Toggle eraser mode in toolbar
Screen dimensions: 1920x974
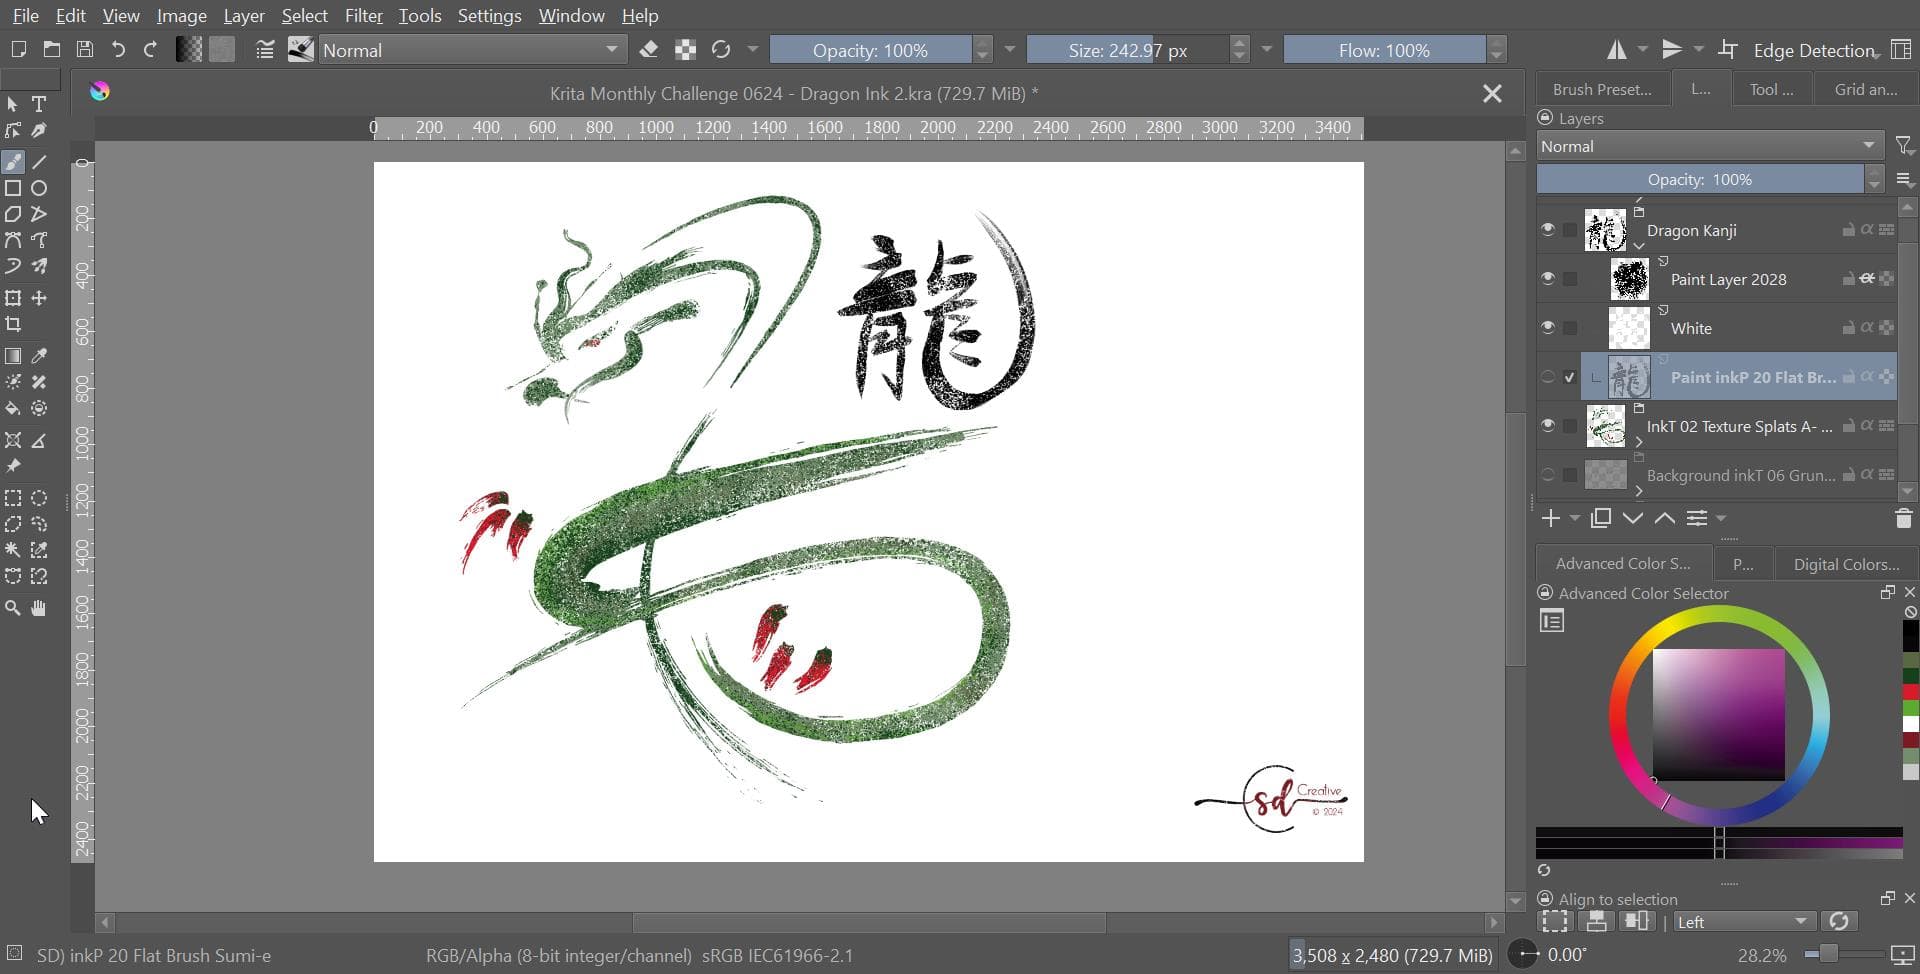[x=648, y=50]
